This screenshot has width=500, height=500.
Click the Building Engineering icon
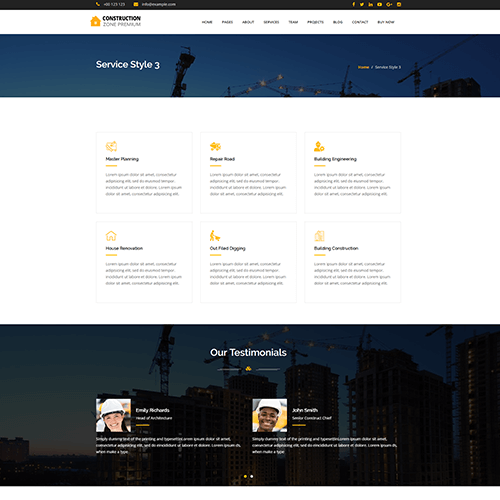click(x=319, y=146)
